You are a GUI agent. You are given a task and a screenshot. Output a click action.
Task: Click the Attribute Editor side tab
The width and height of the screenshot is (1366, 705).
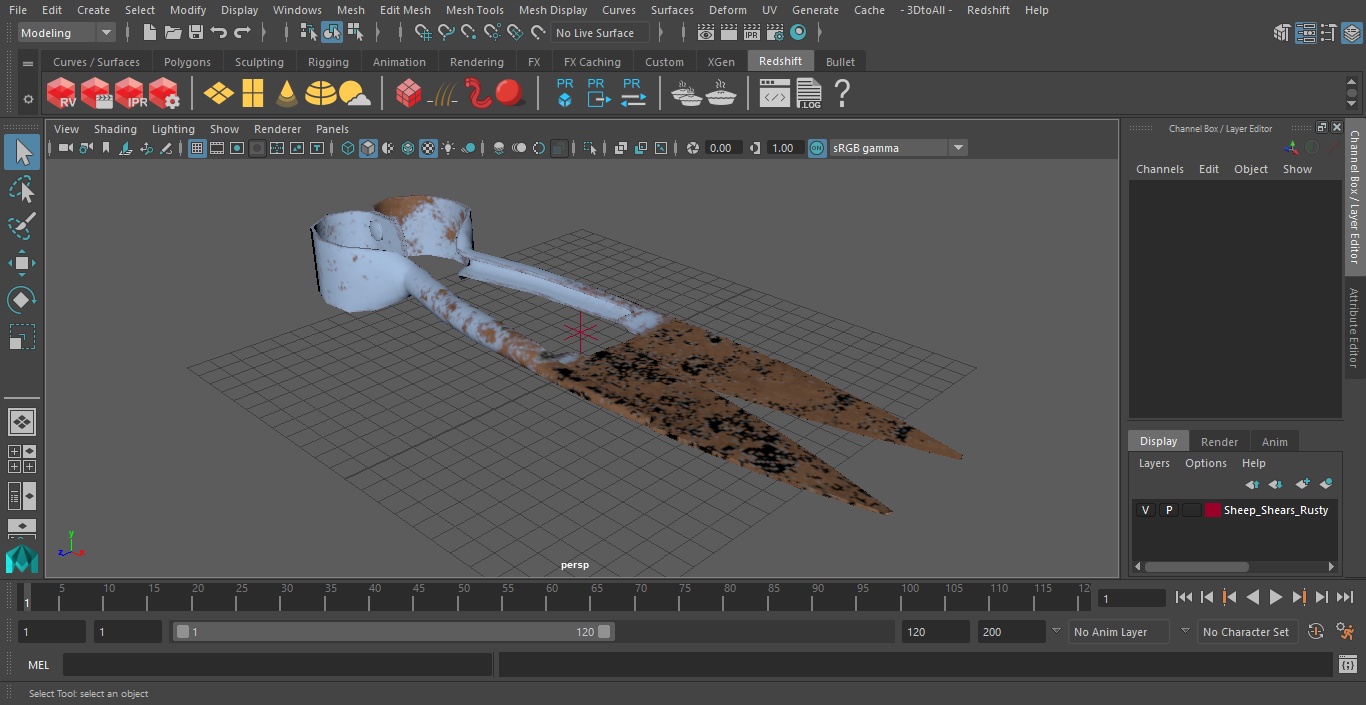(1355, 329)
